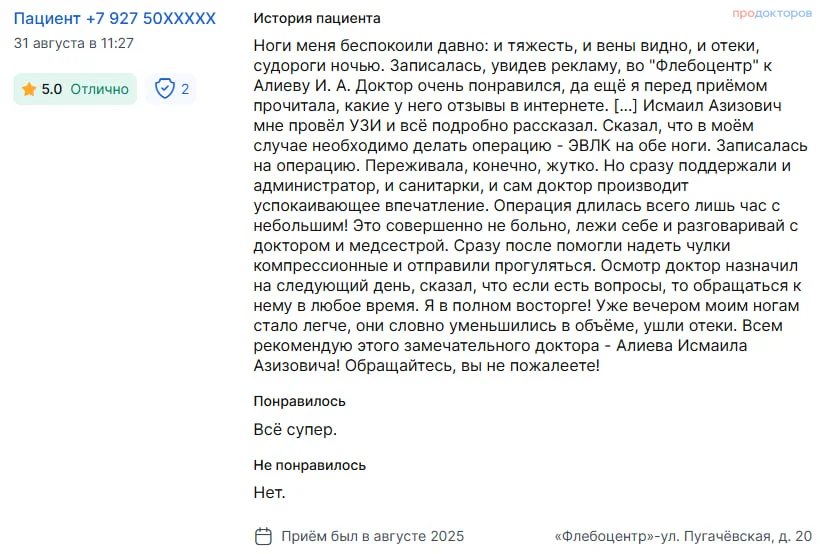Click the "Понравилось" section heading
The image size is (820, 554).
coord(300,401)
